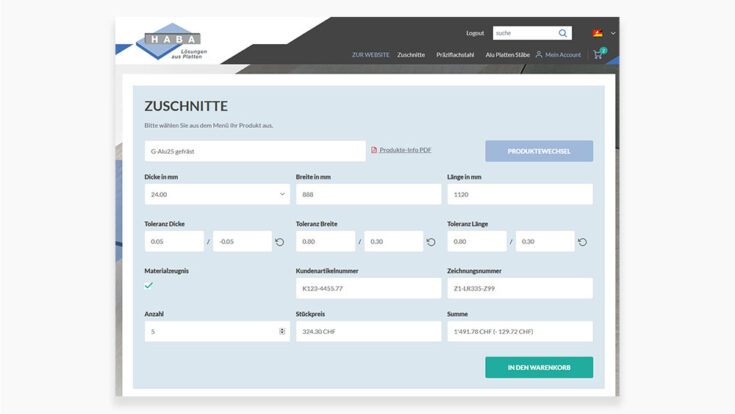Expand the language dropdown chevron
This screenshot has height=414, width=735.
point(613,33)
